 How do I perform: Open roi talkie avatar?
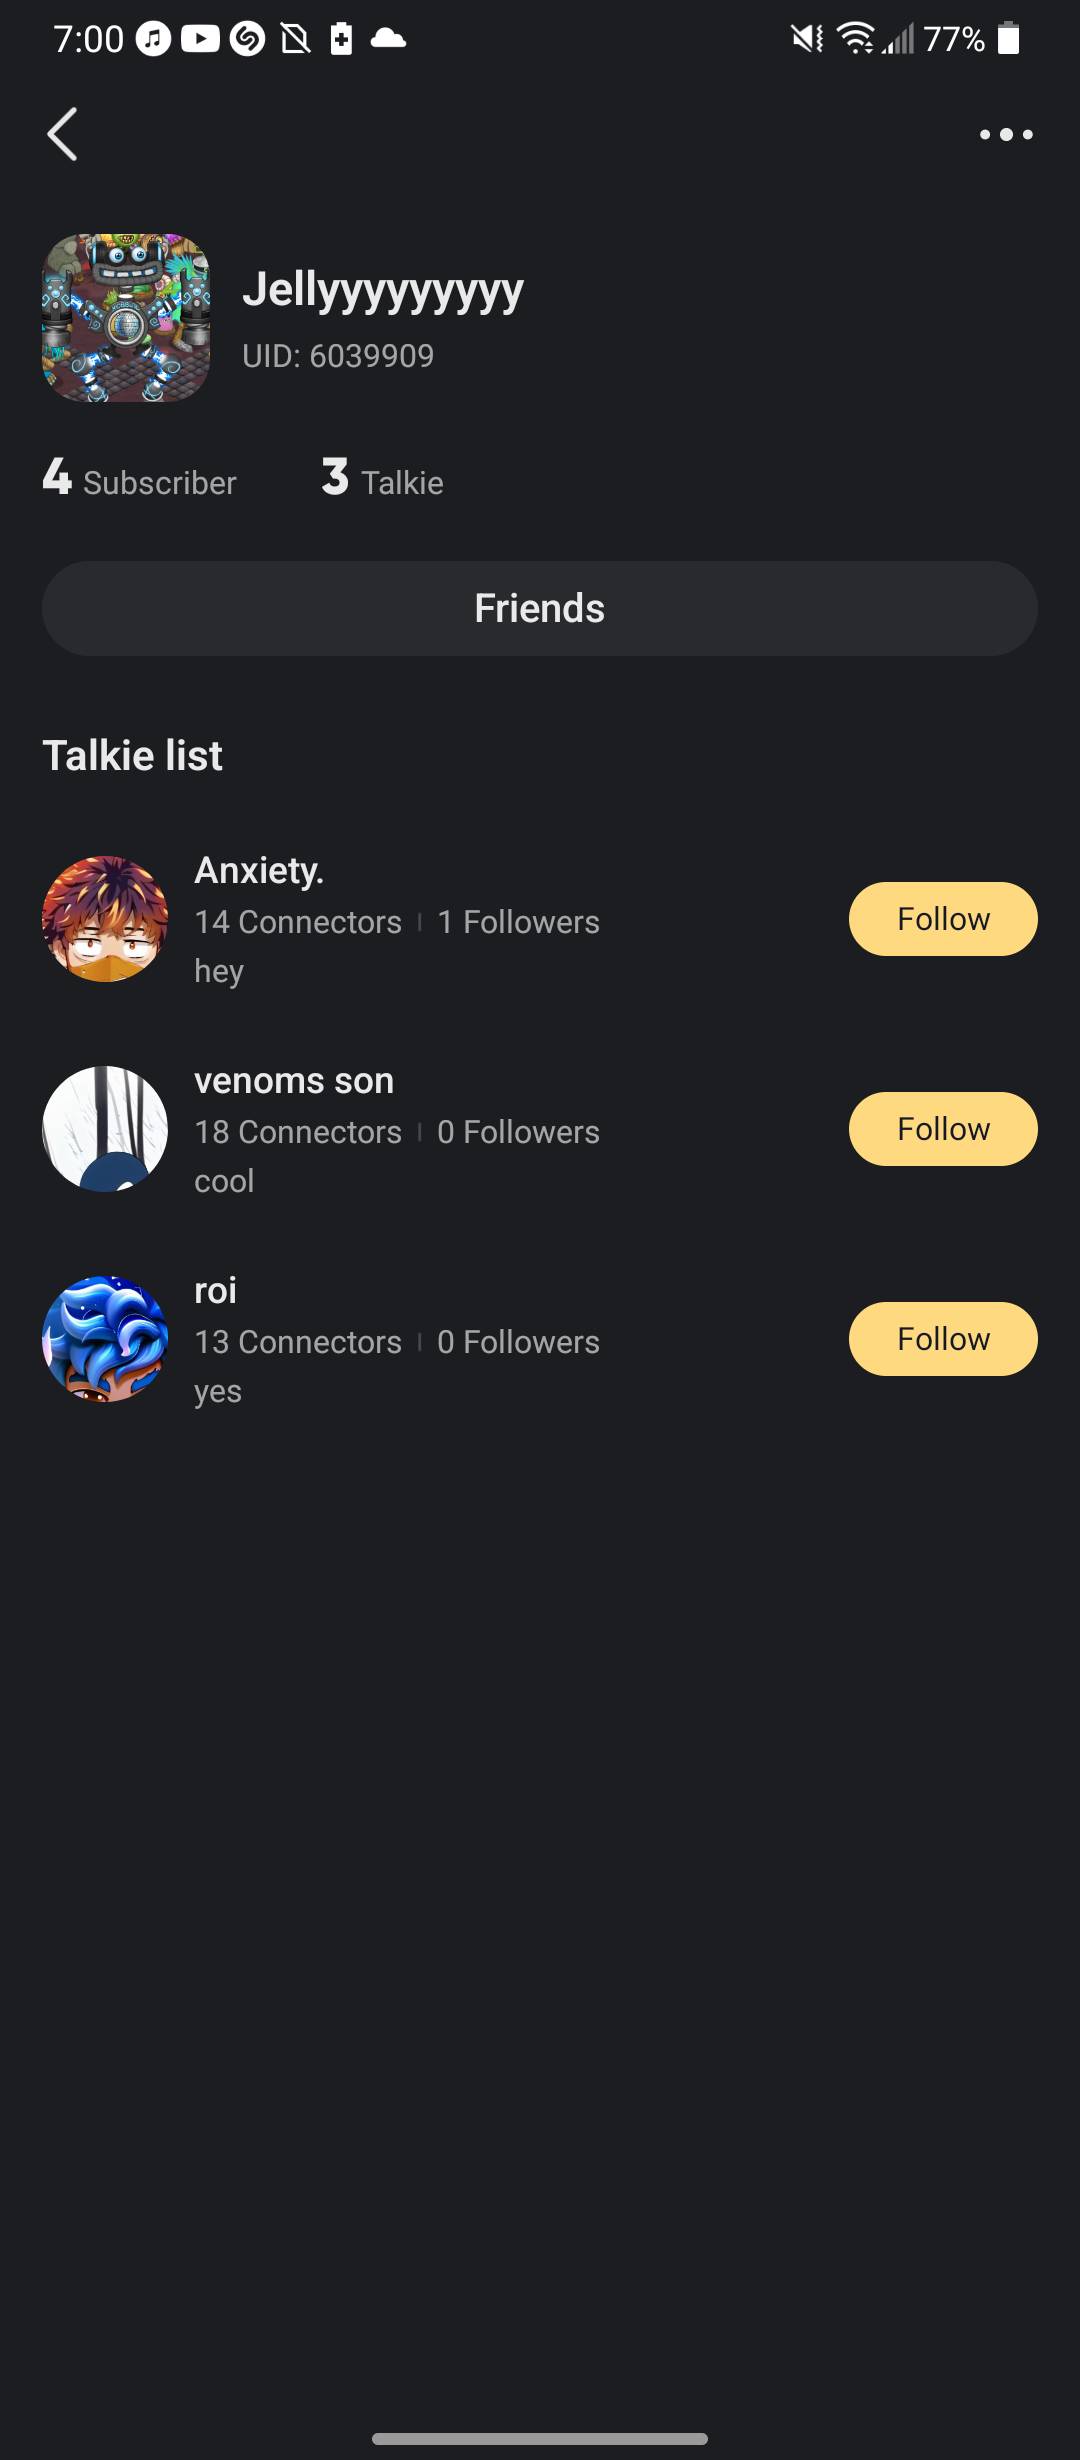[x=105, y=1339]
